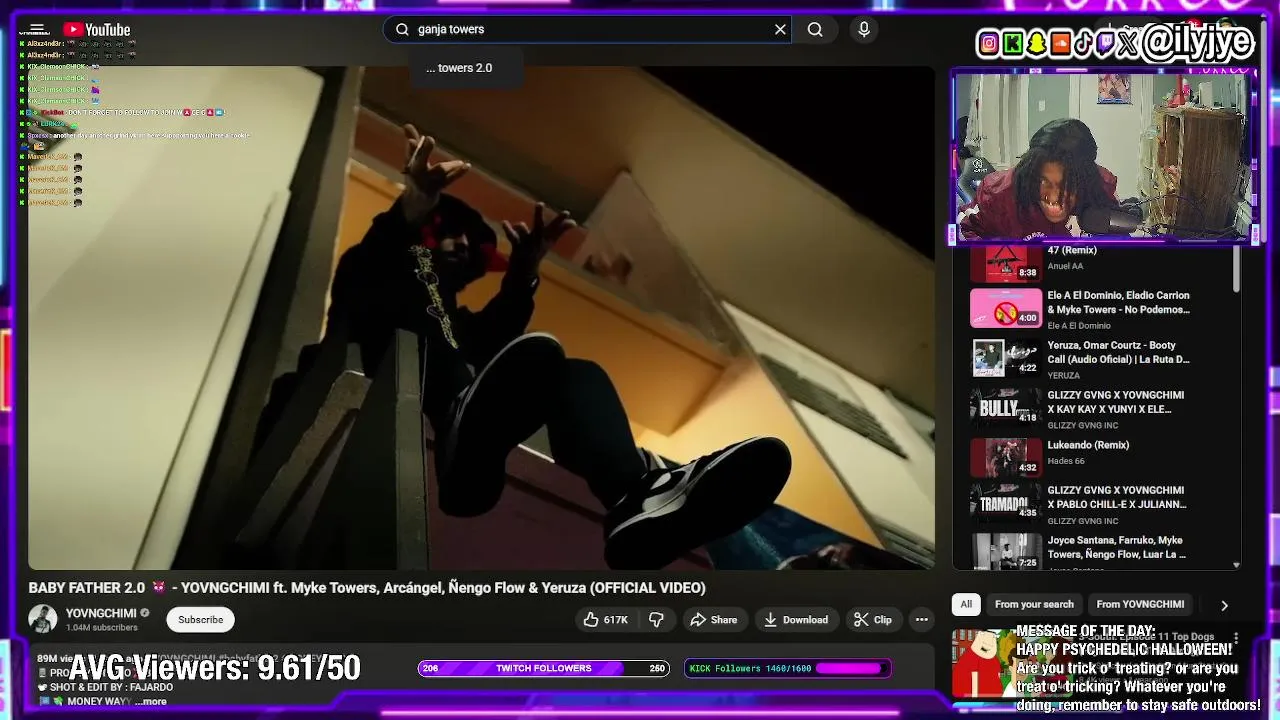The image size is (1280, 720).
Task: Click 'Anuel AA' channel name
Action: (x=1065, y=266)
